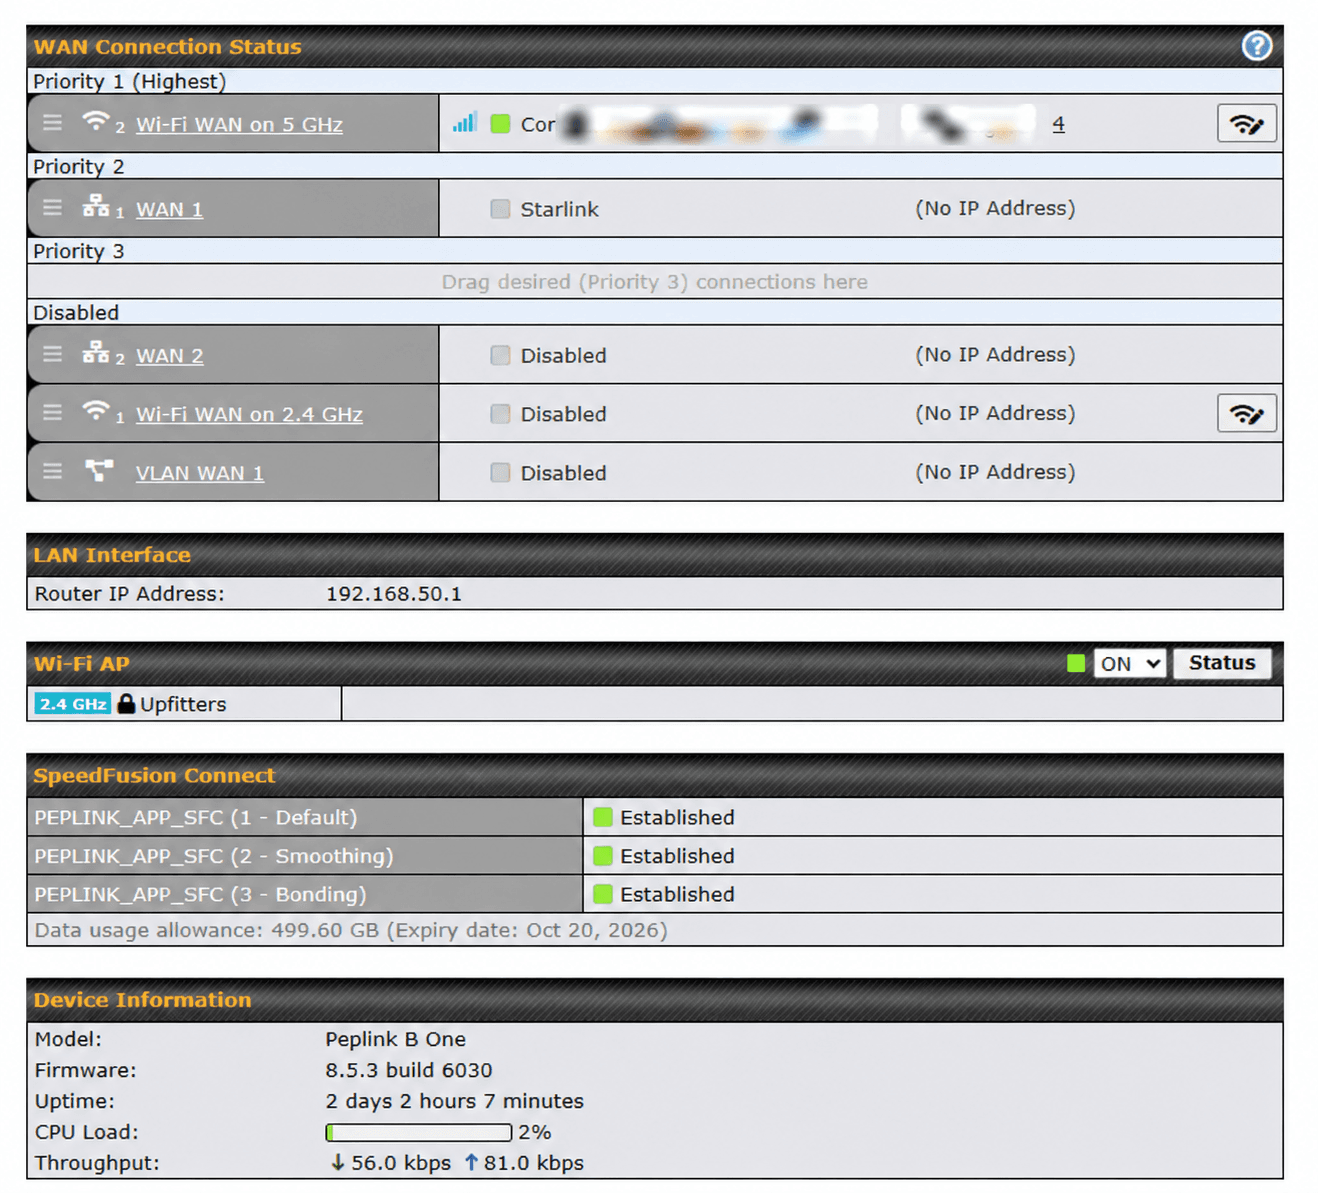Grab the drag handle for VLAN WAN 1
The image size is (1318, 1193).
pos(53,471)
